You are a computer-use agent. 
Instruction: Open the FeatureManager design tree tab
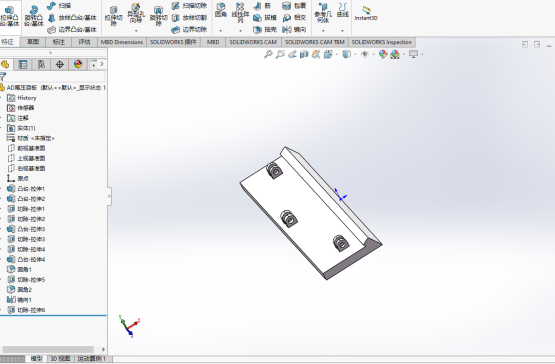coord(5,64)
